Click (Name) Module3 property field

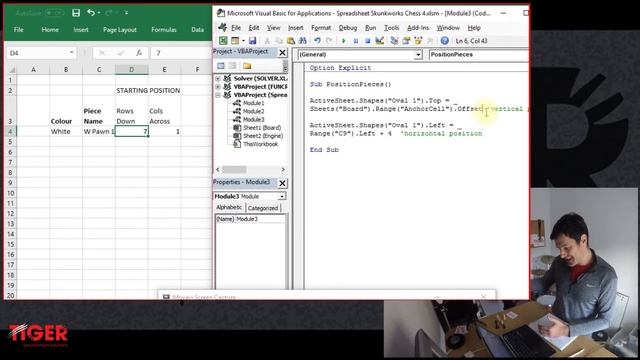(x=250, y=219)
